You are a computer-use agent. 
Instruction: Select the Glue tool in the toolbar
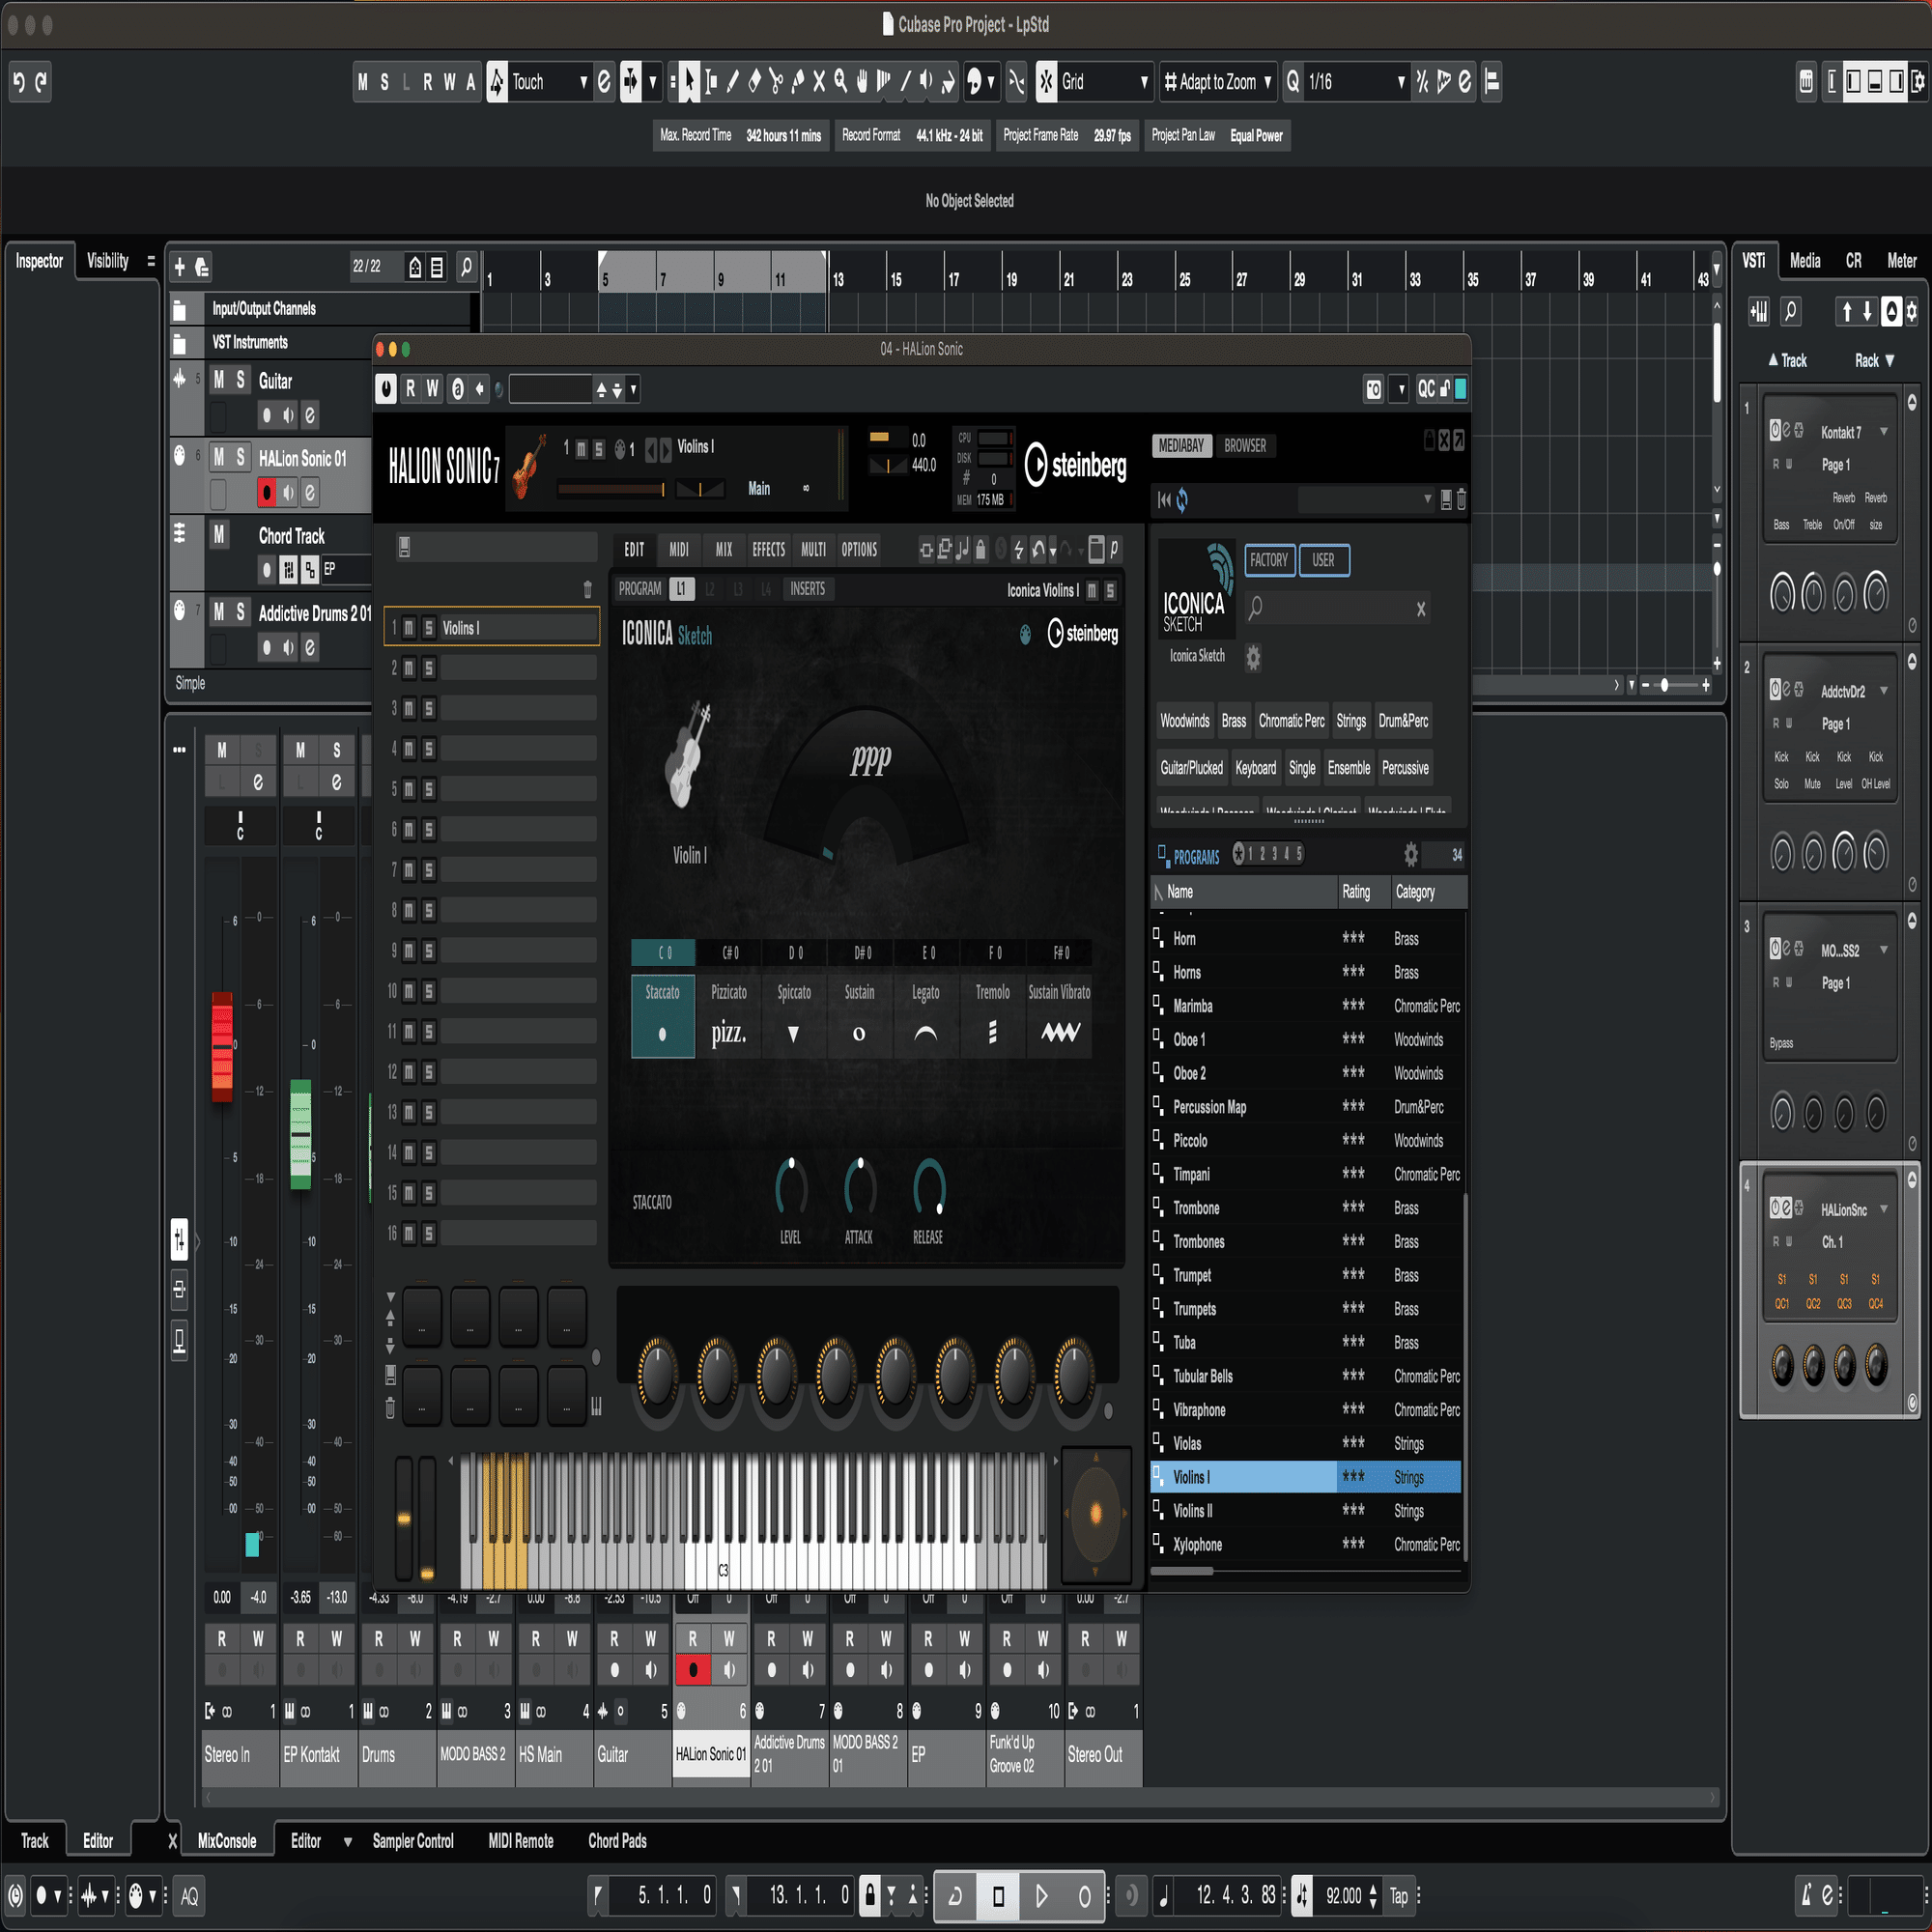[799, 82]
